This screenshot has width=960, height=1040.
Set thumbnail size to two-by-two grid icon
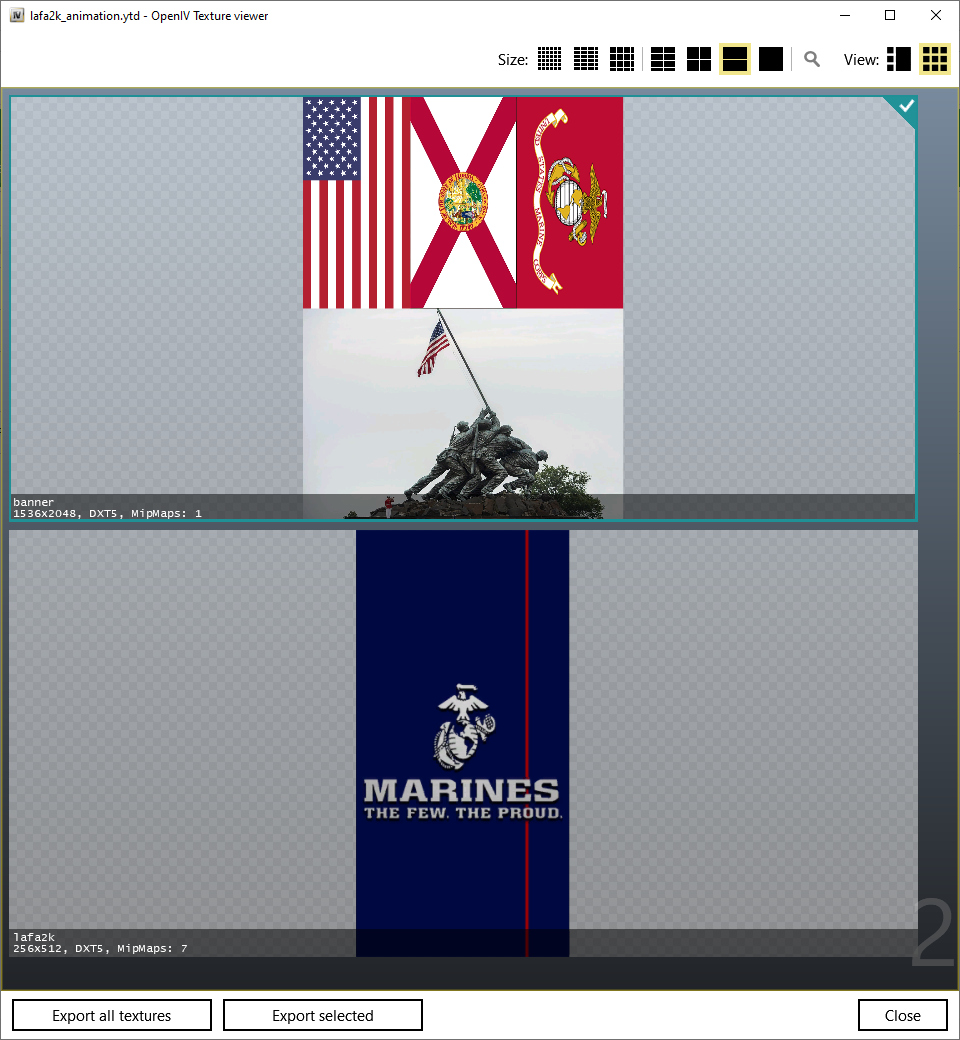point(699,59)
